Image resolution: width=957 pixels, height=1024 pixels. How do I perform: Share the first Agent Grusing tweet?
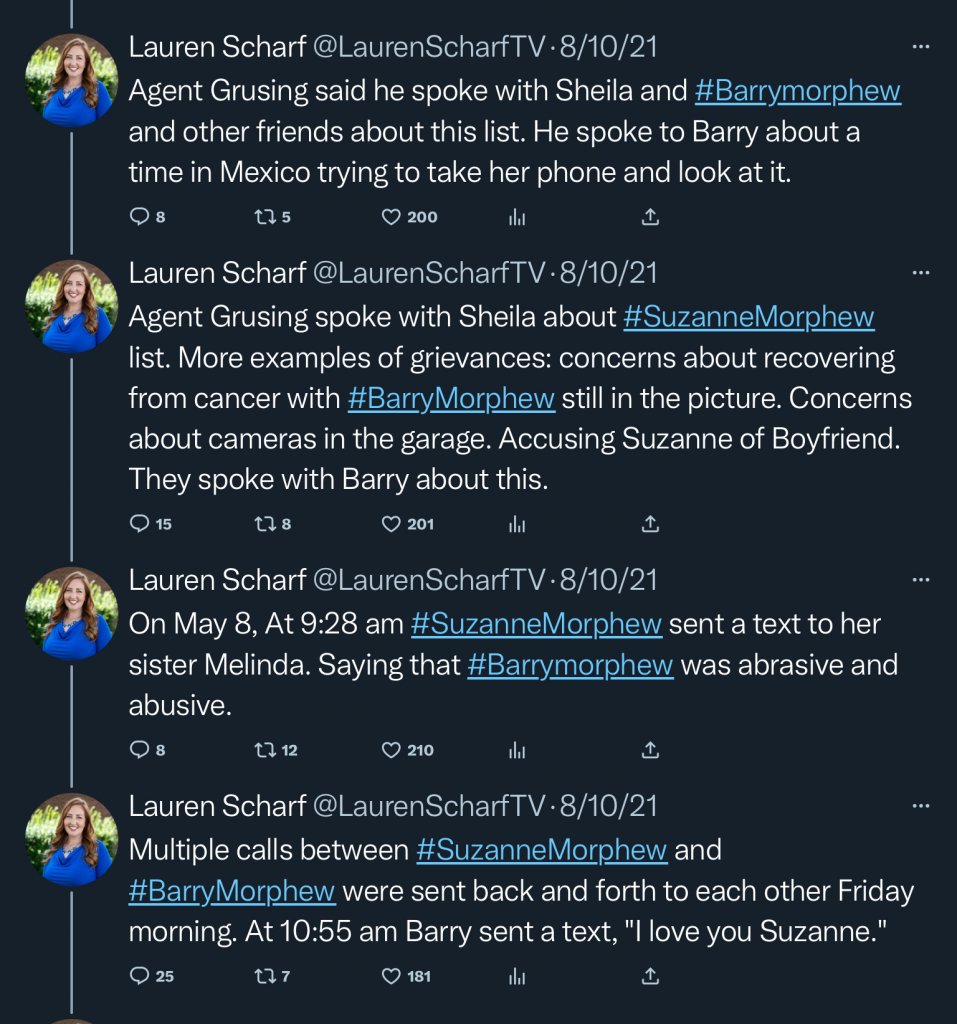pos(649,217)
